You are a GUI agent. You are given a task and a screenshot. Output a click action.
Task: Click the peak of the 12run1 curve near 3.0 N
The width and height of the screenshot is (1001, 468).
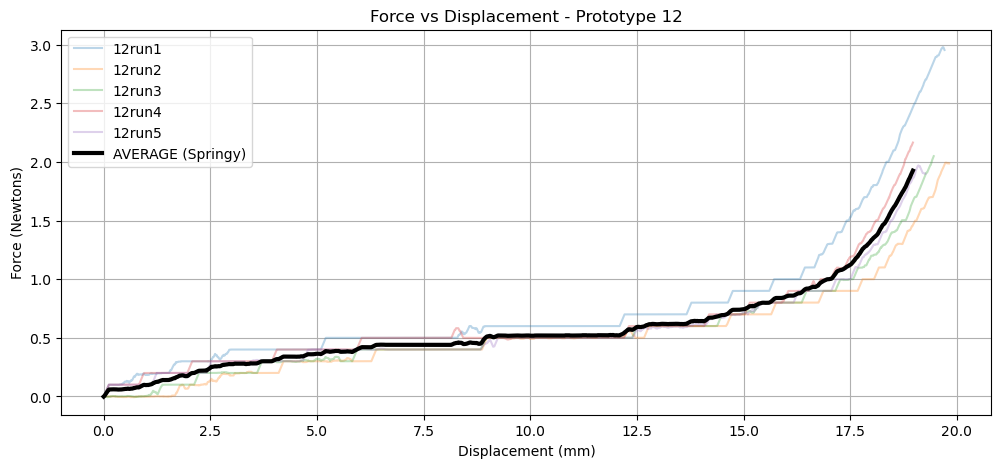point(943,47)
